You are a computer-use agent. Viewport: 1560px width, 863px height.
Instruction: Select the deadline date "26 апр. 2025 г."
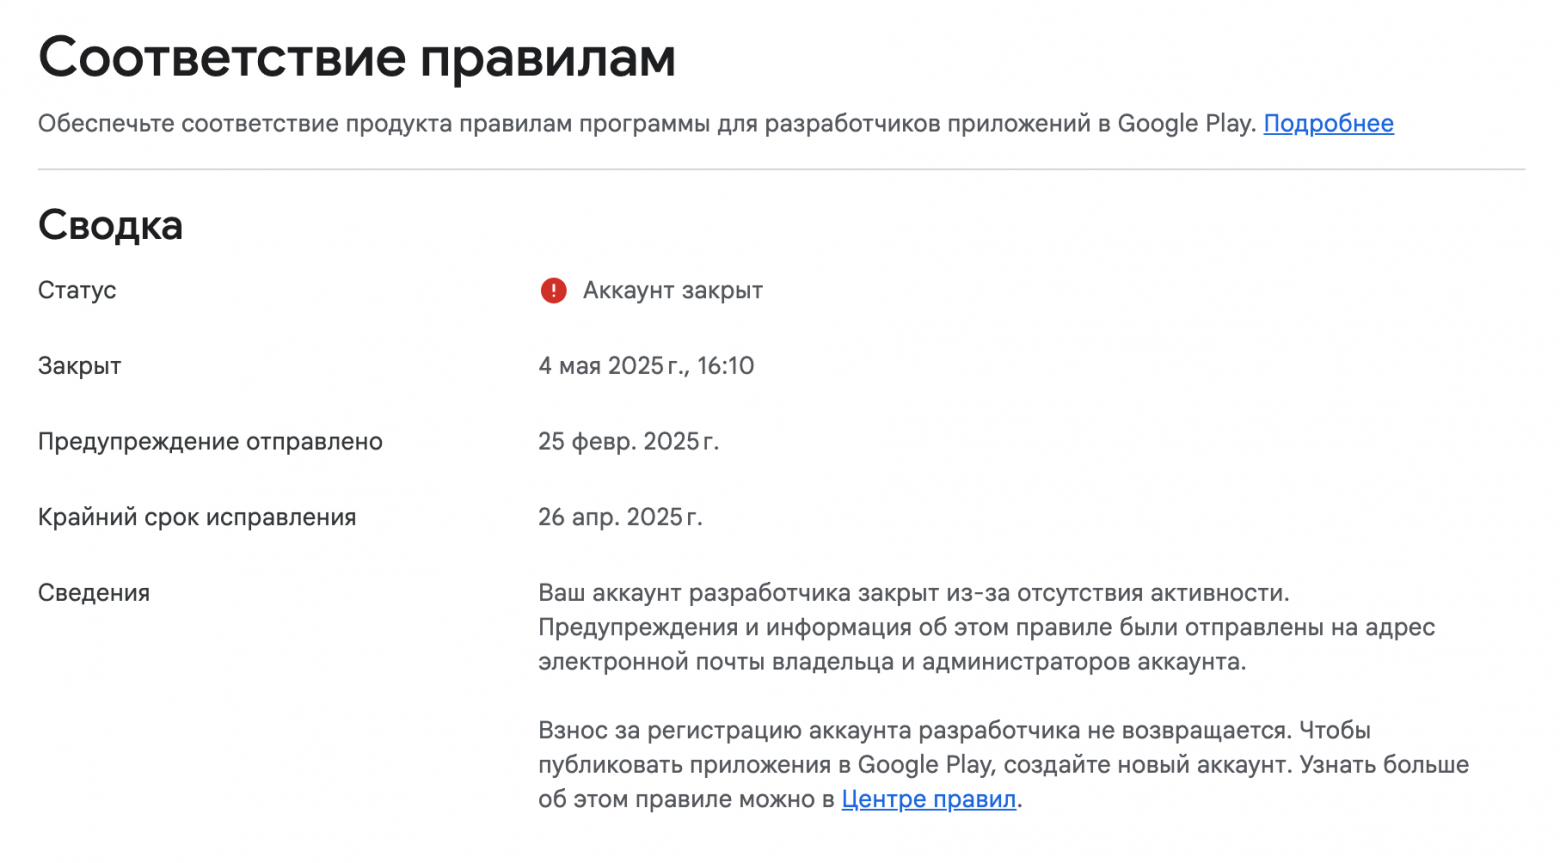point(621,517)
